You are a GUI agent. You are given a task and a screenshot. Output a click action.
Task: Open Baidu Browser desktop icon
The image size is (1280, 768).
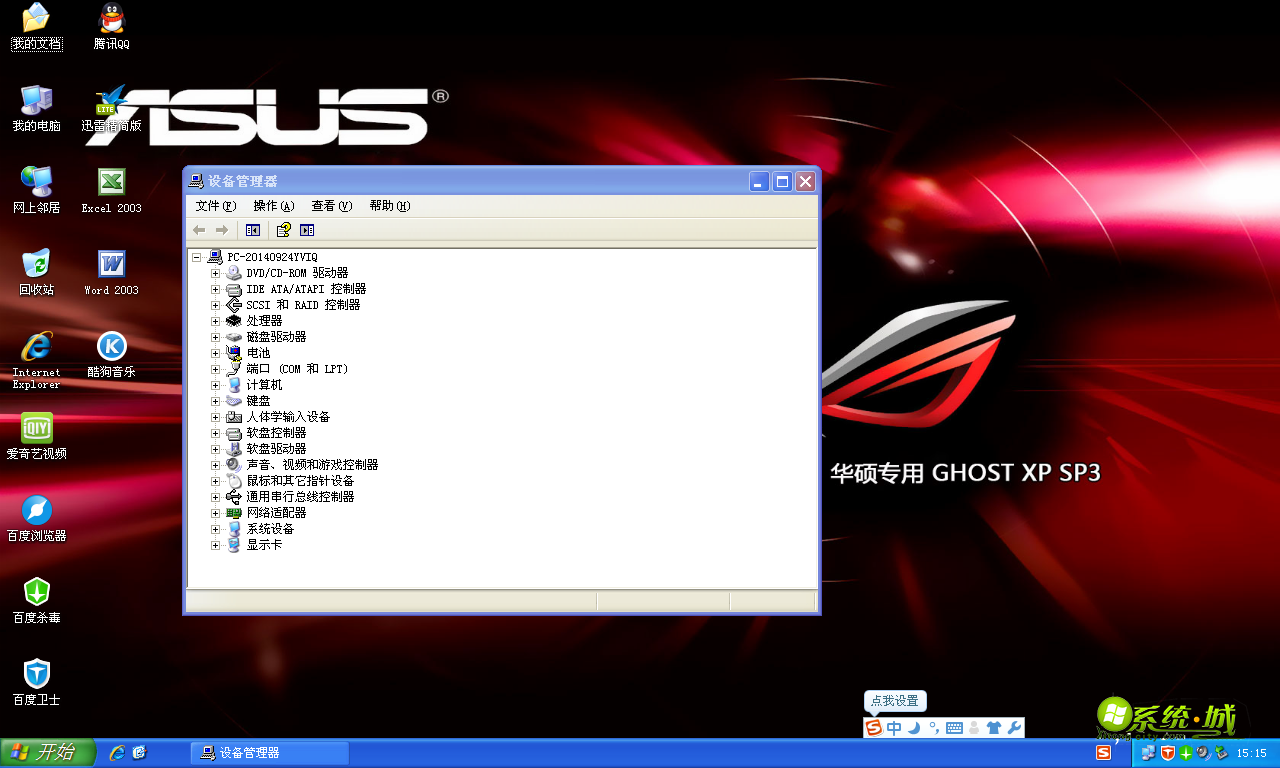pyautogui.click(x=37, y=518)
